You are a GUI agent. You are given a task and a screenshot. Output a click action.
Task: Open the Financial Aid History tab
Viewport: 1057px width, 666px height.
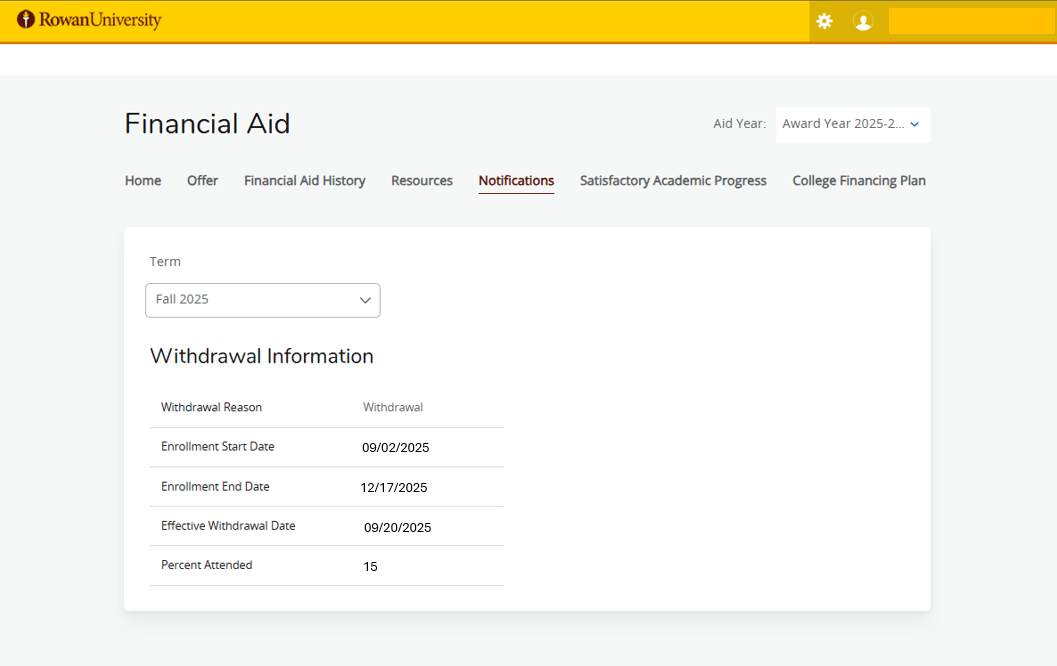tap(304, 181)
